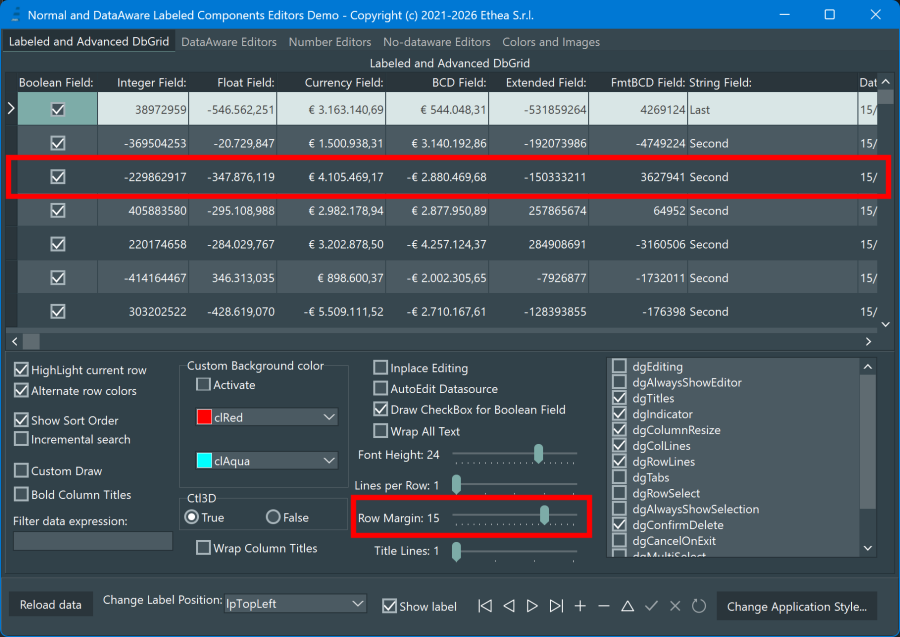
Task: Uncheck dgTitles option
Action: 619,398
